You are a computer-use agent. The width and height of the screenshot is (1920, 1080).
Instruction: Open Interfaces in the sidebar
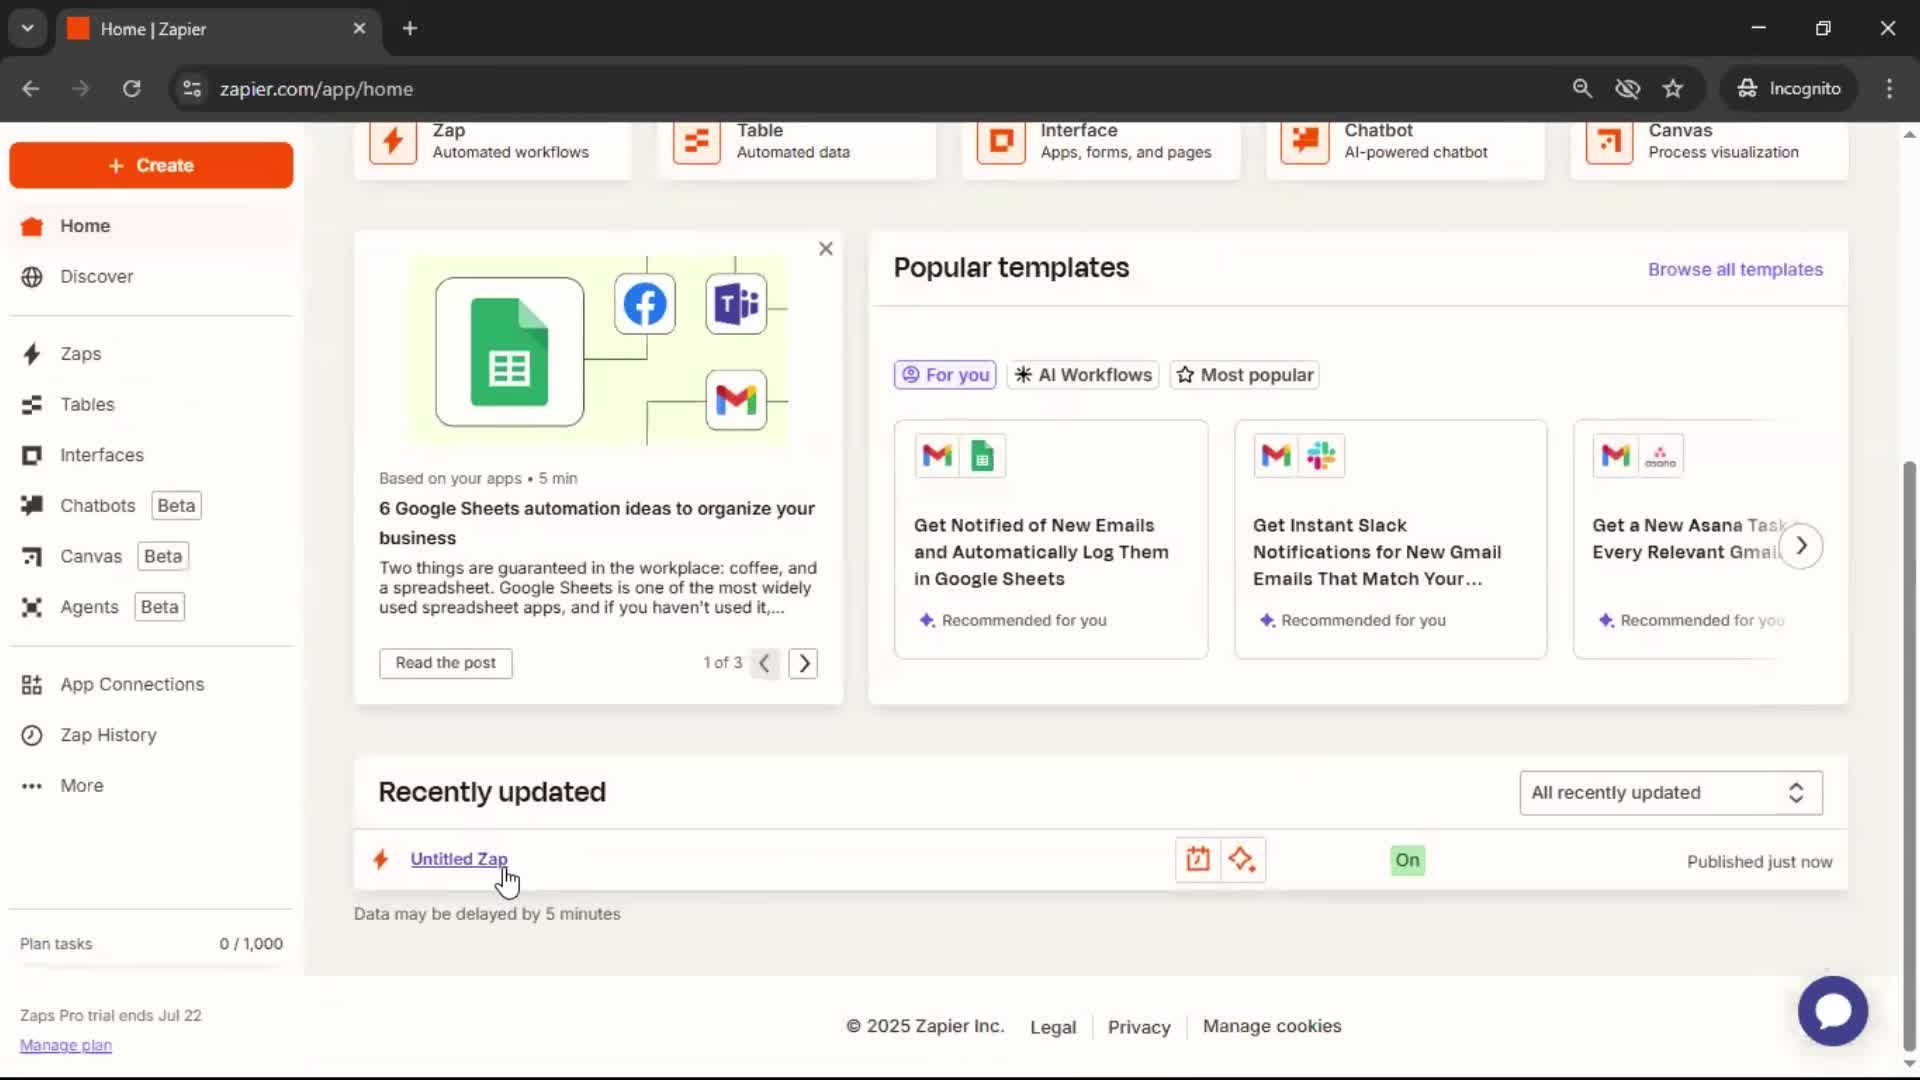(x=151, y=455)
